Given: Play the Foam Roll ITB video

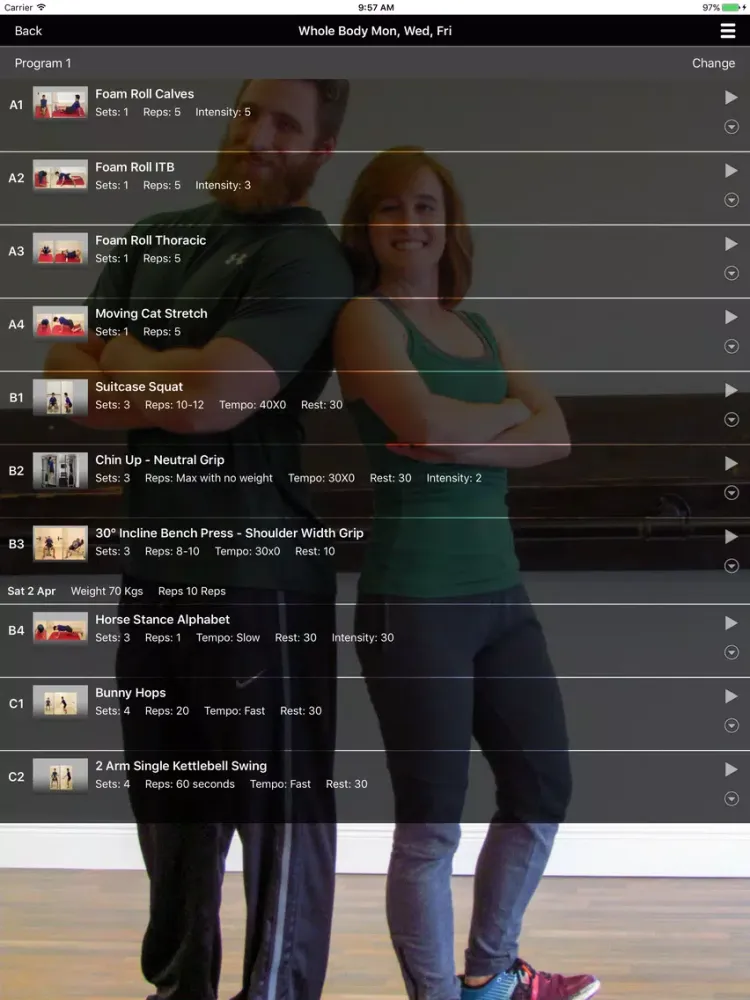Looking at the screenshot, I should click(x=731, y=171).
